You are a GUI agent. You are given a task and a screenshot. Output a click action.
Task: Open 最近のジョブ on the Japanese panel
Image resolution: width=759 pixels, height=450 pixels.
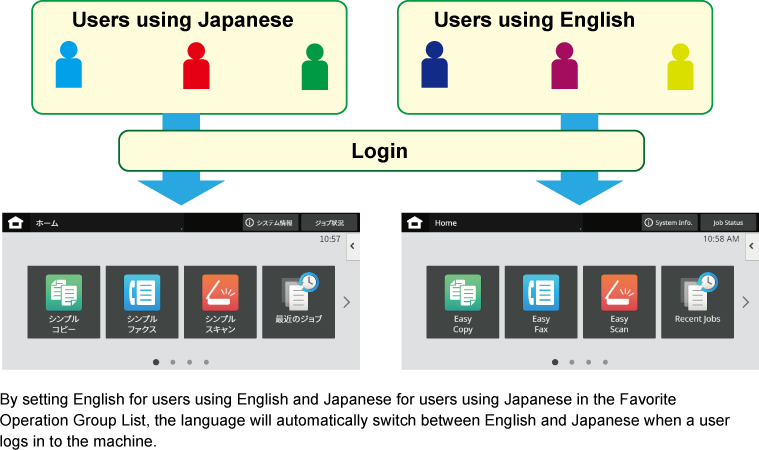298,301
